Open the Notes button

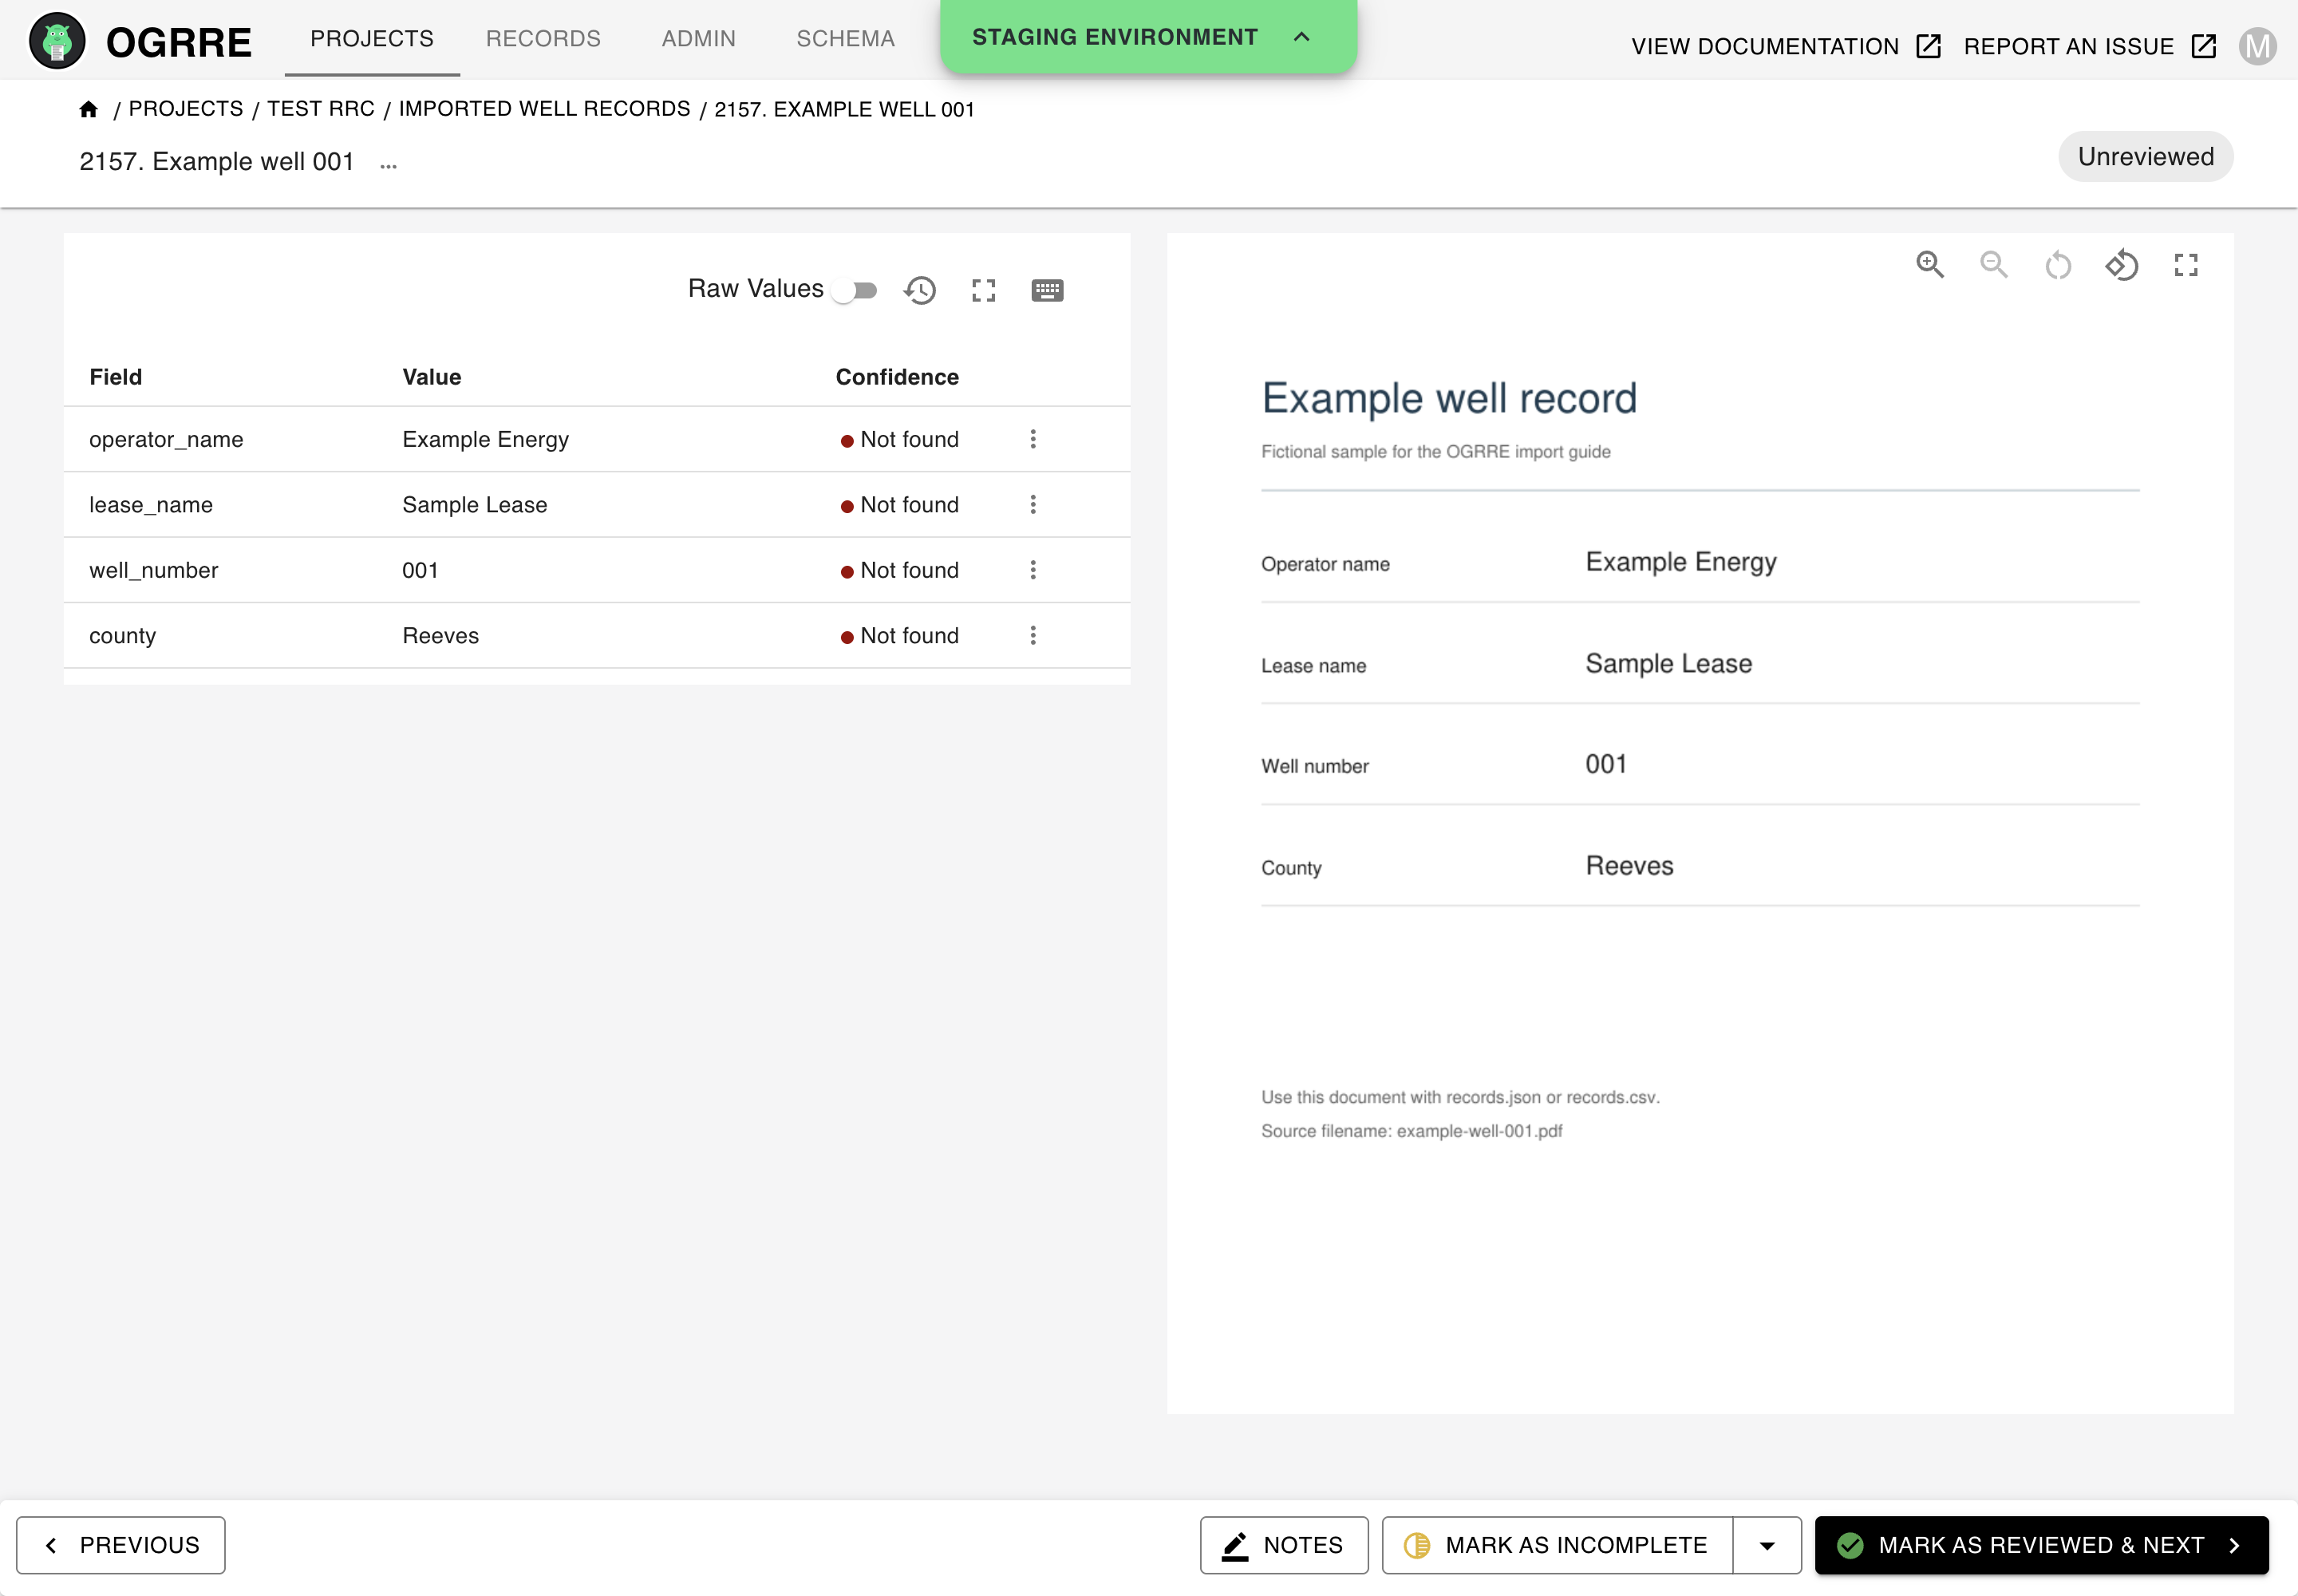click(x=1284, y=1545)
